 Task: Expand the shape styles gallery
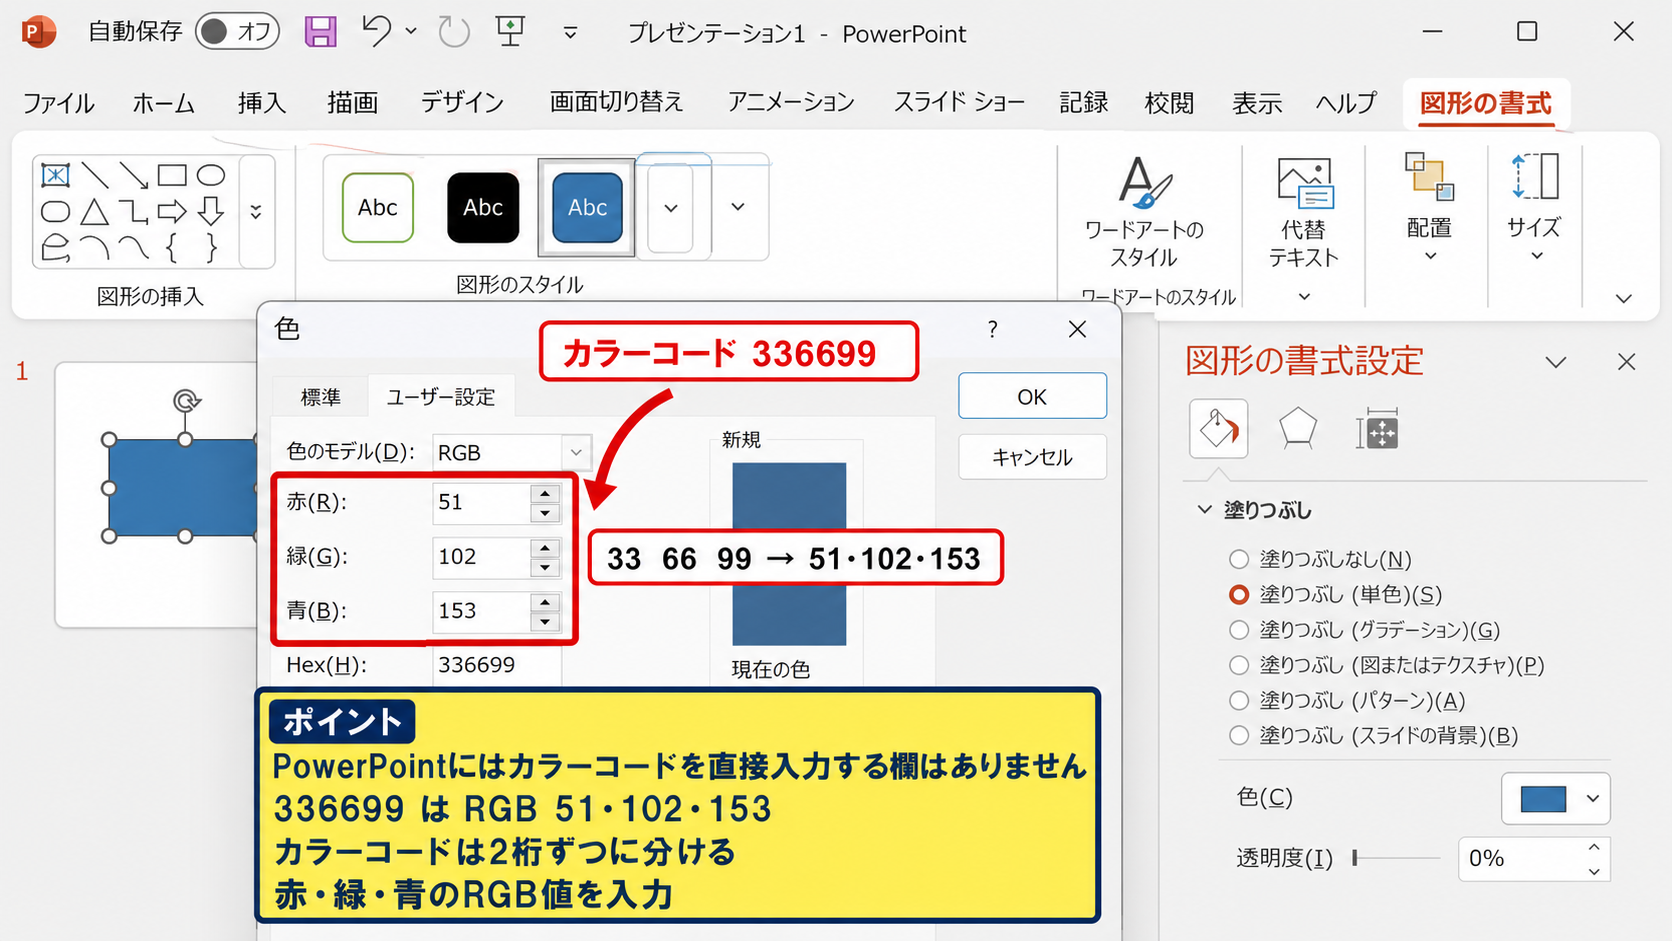point(738,207)
